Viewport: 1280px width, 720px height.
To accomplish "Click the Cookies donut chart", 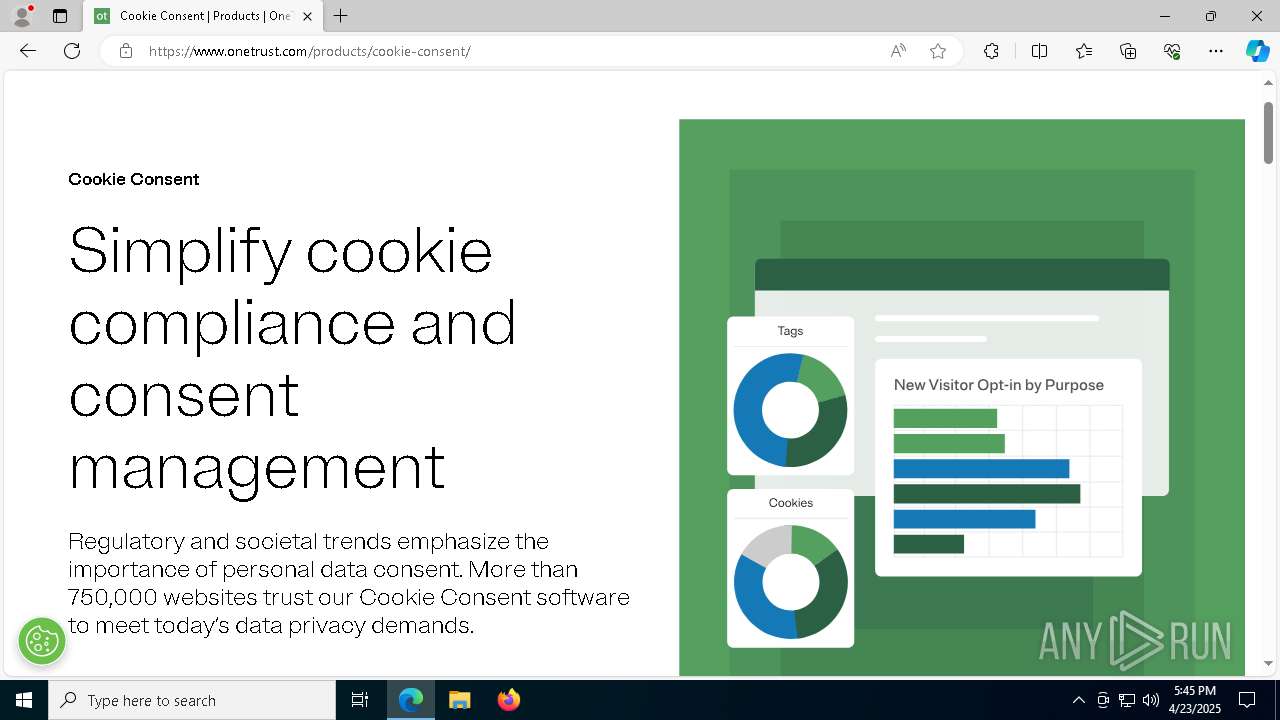I will [x=791, y=582].
